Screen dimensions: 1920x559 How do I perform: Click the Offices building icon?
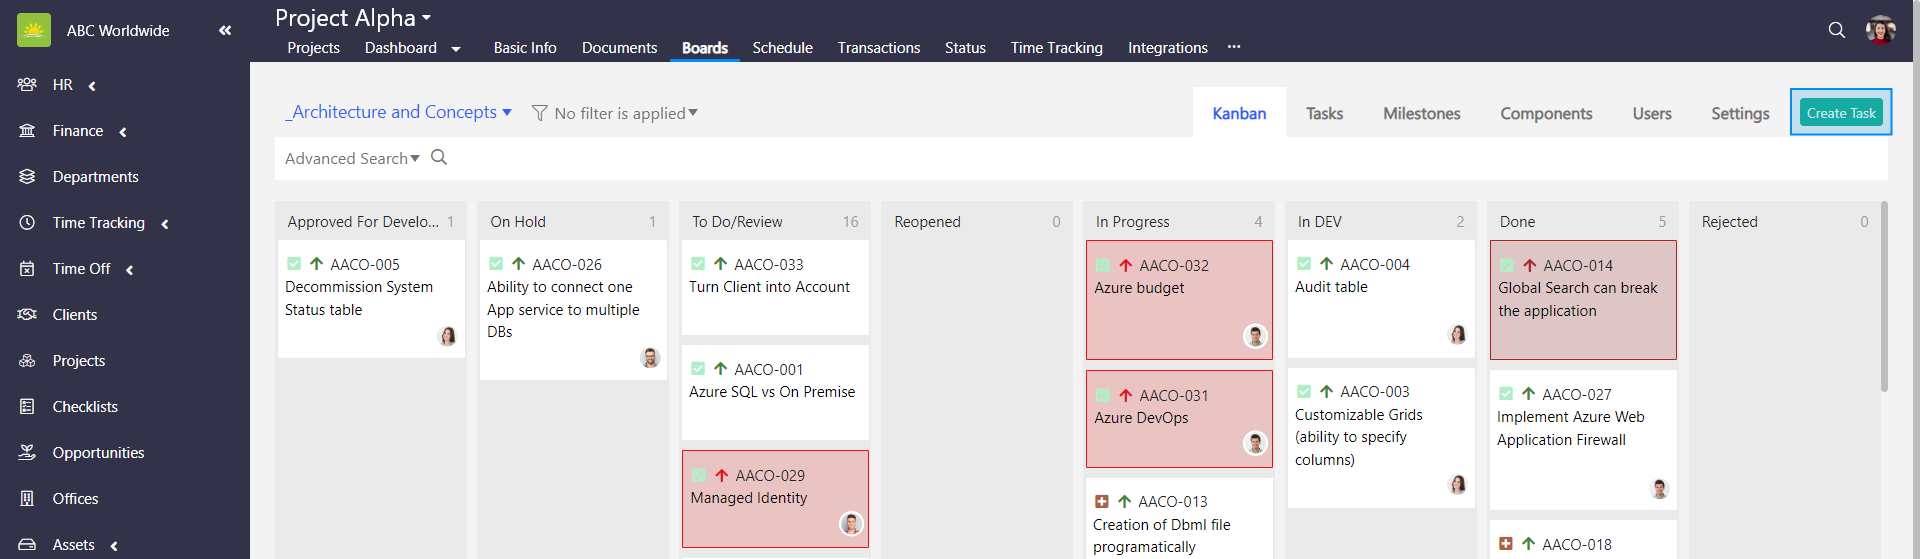[27, 499]
